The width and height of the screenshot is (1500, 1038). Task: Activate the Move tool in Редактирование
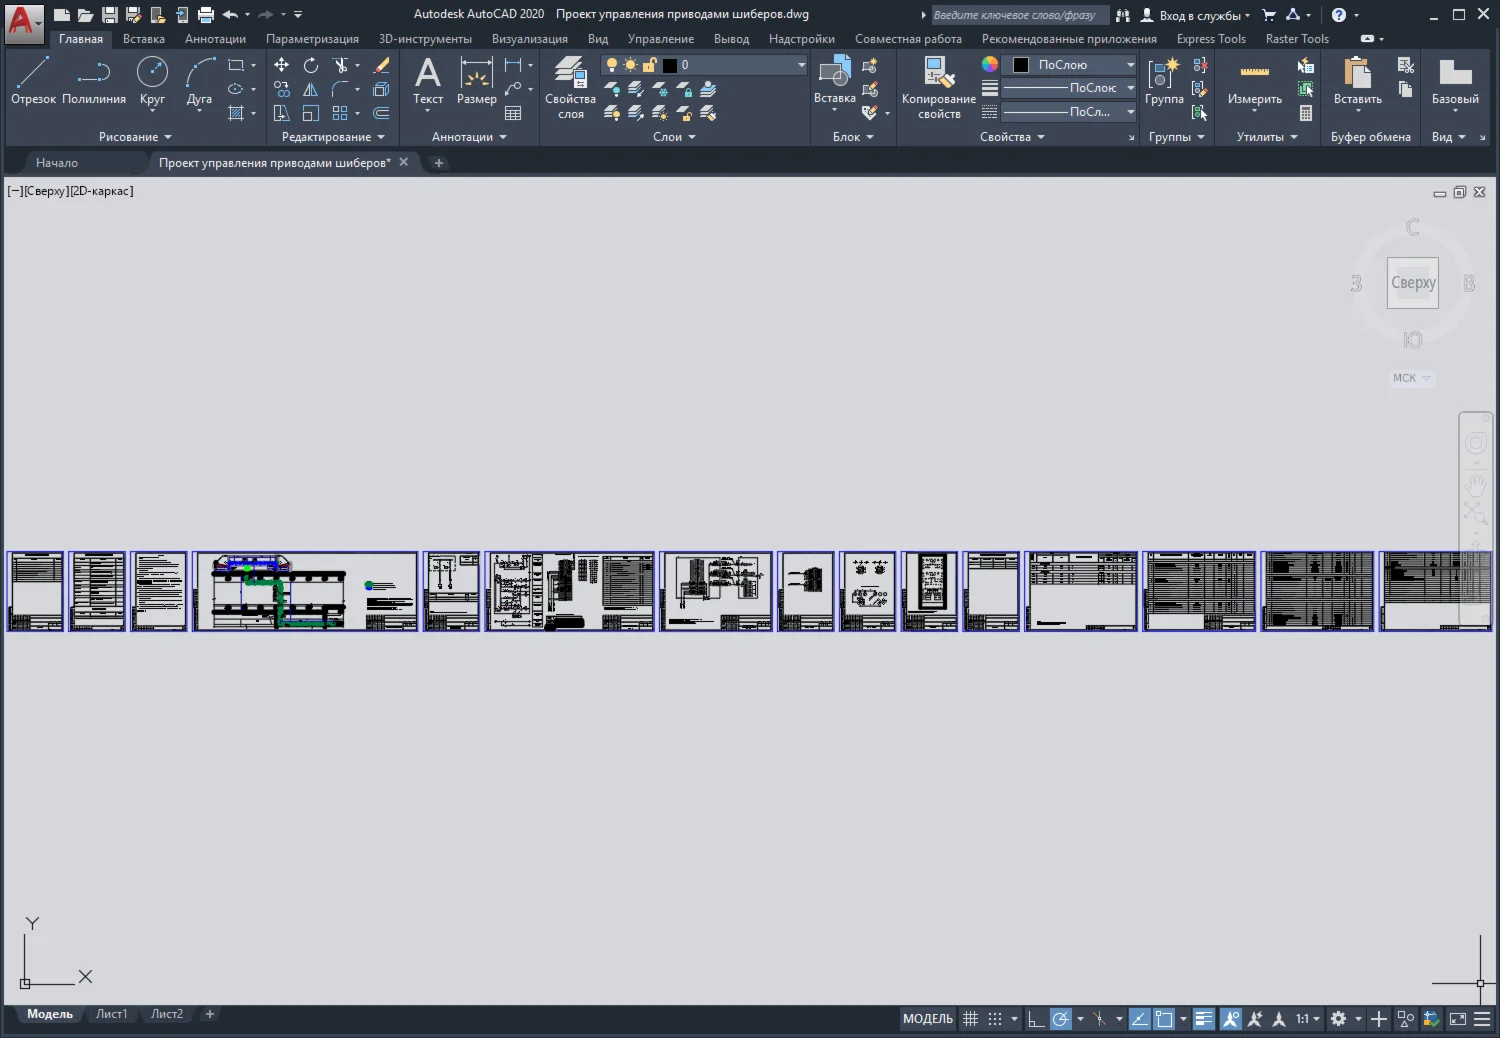[282, 65]
